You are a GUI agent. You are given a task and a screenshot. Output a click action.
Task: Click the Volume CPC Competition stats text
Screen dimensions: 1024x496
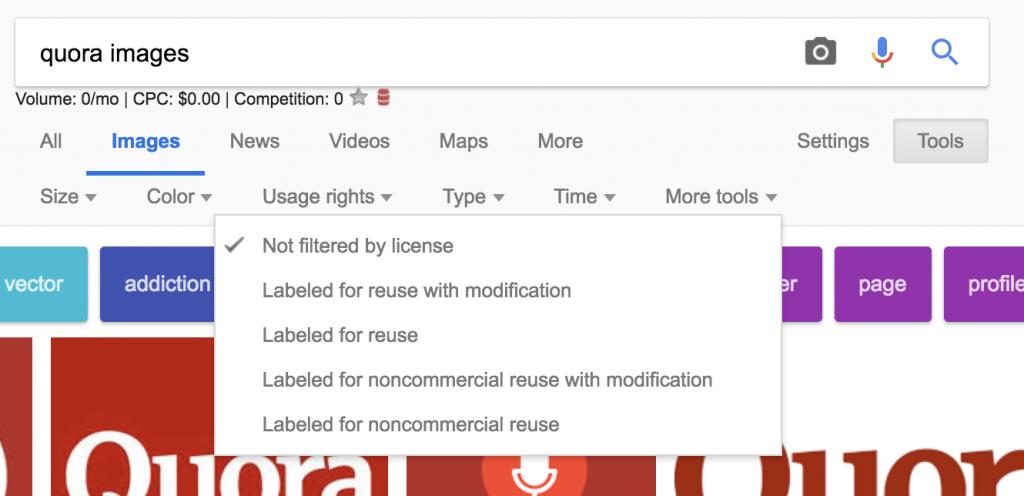[179, 99]
